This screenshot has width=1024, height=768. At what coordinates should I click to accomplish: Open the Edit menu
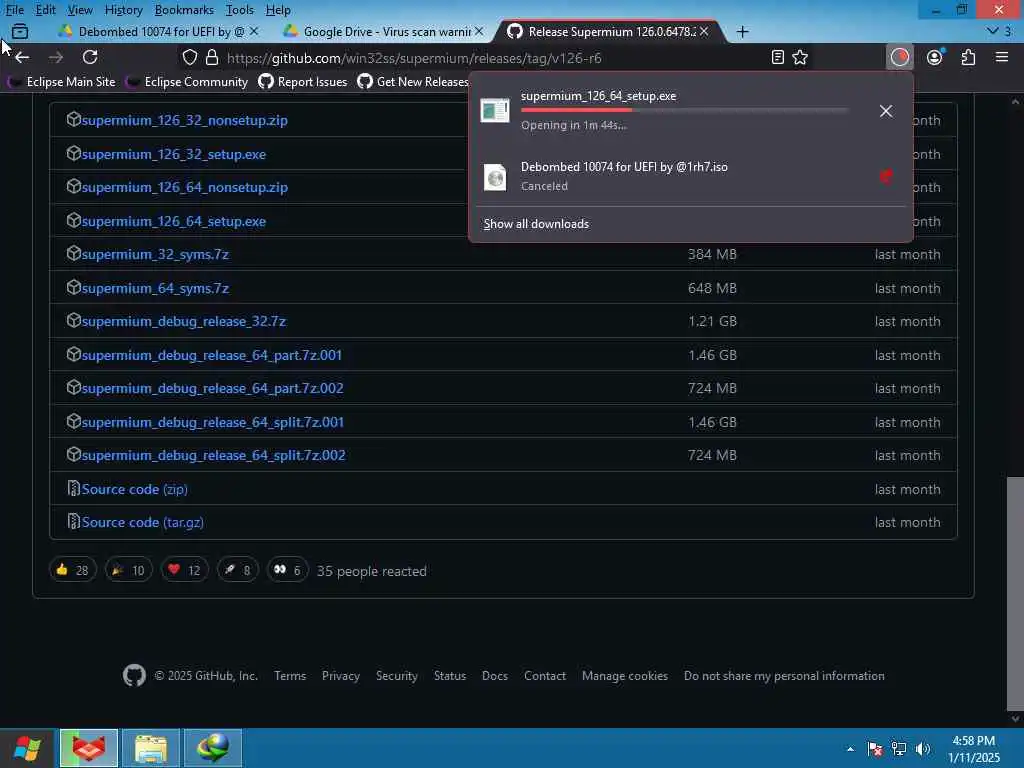click(45, 10)
